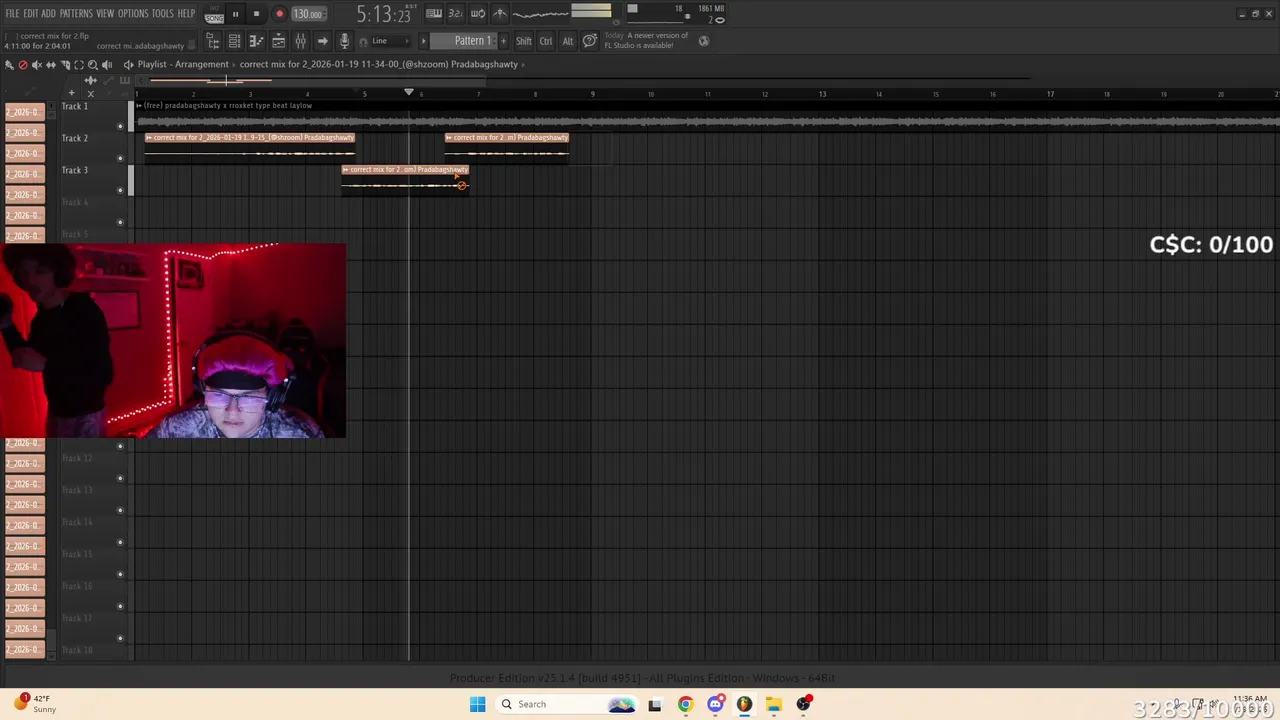This screenshot has width=1280, height=720.
Task: Click the 130.000 tempo field
Action: coord(309,14)
